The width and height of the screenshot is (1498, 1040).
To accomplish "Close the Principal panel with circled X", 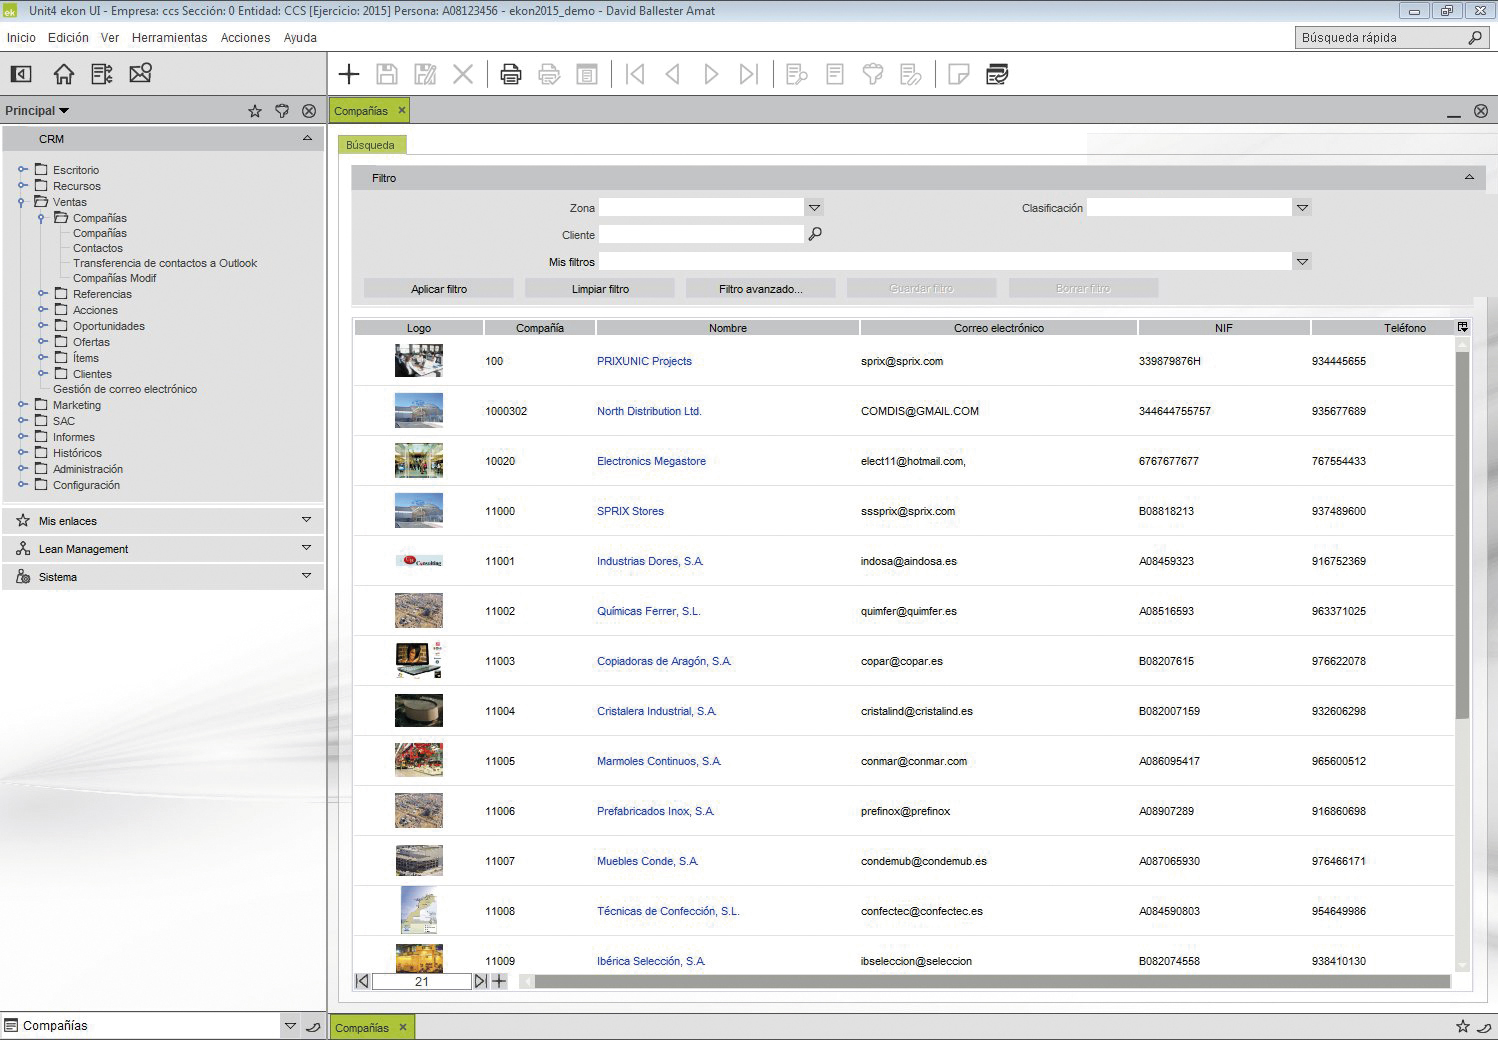I will [x=309, y=111].
